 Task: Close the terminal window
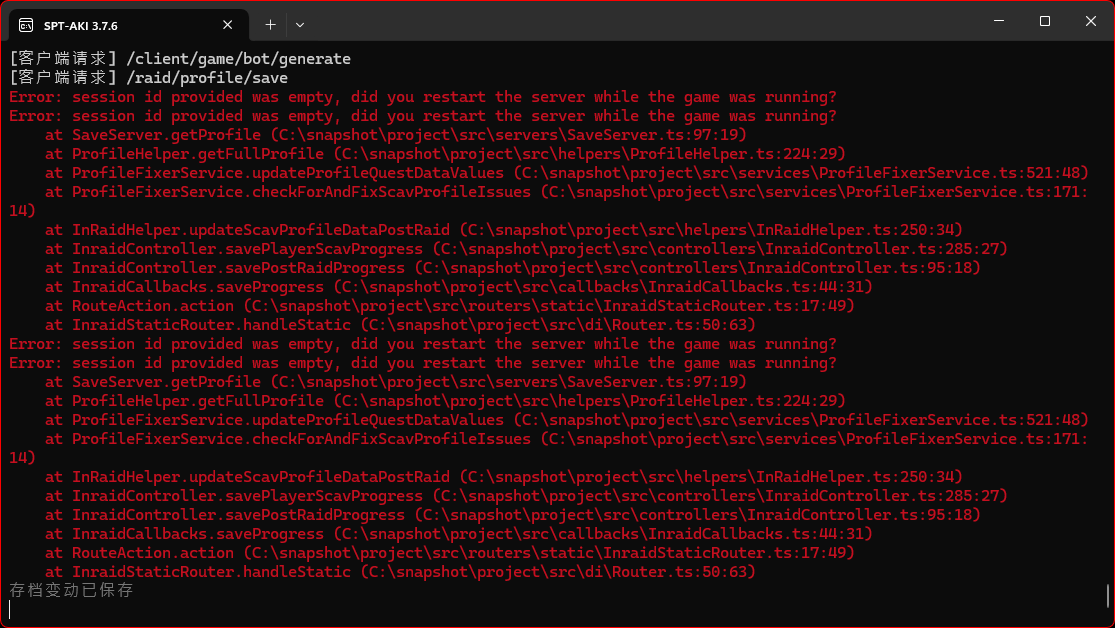[x=1090, y=21]
